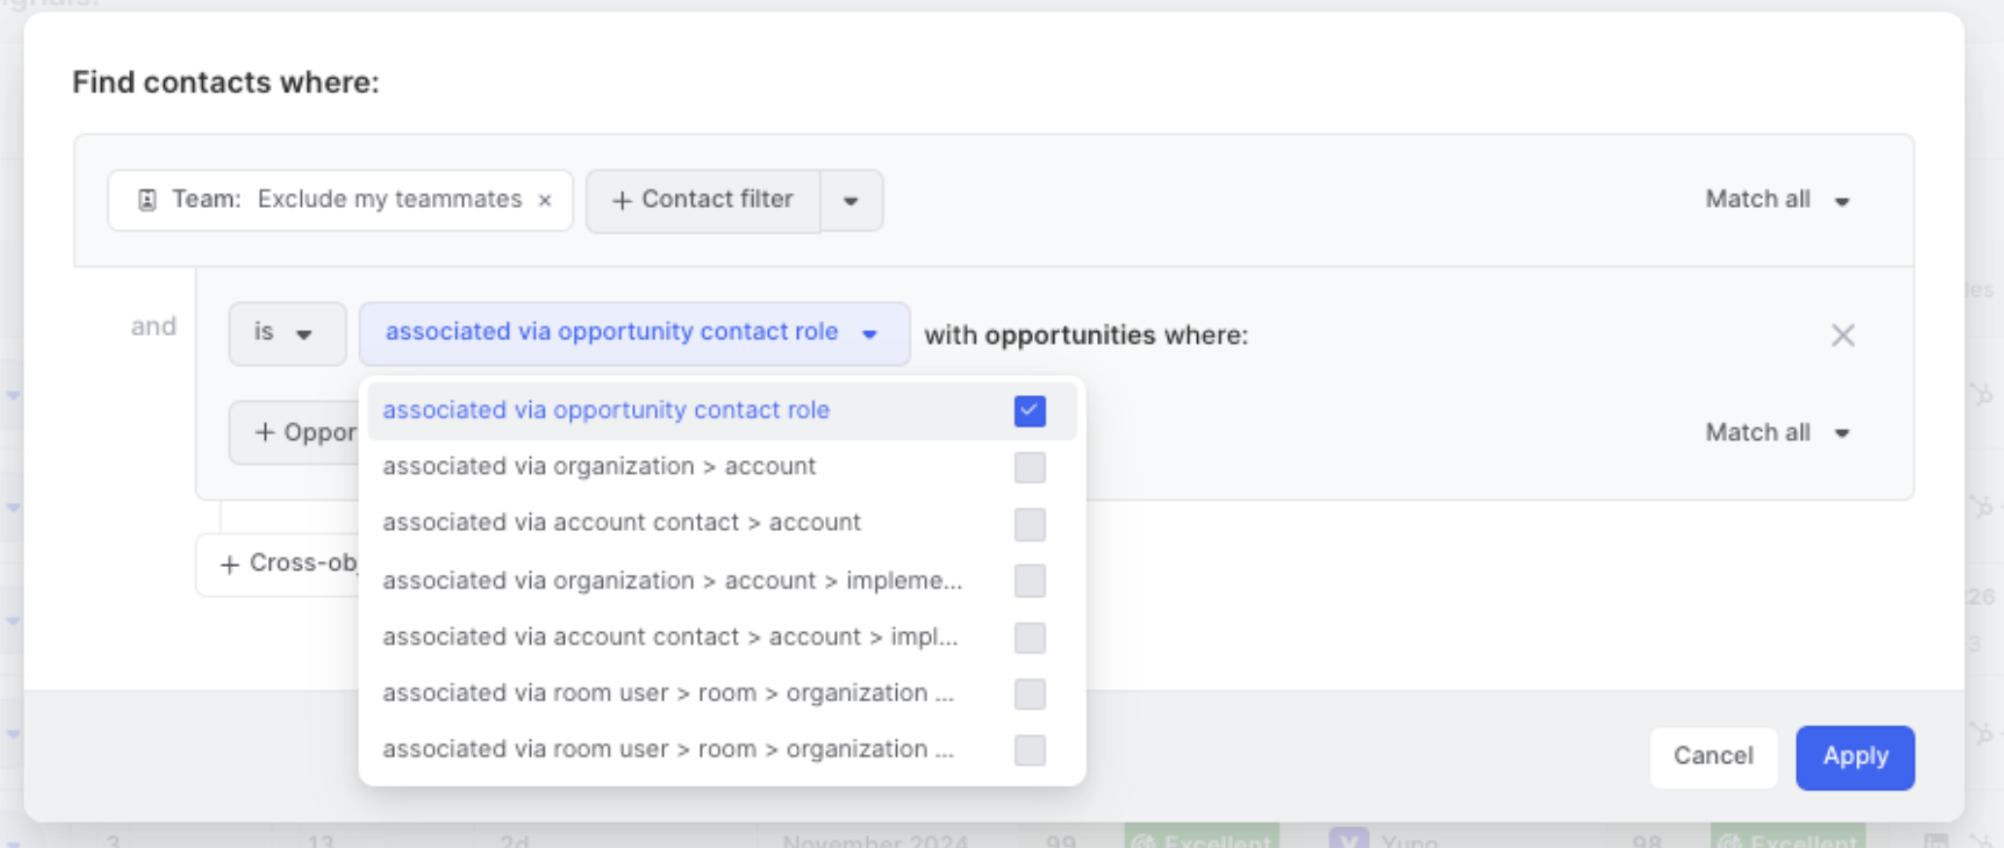Tick the organization > account > impleme... checkbox
The width and height of the screenshot is (2004, 848).
1029,581
